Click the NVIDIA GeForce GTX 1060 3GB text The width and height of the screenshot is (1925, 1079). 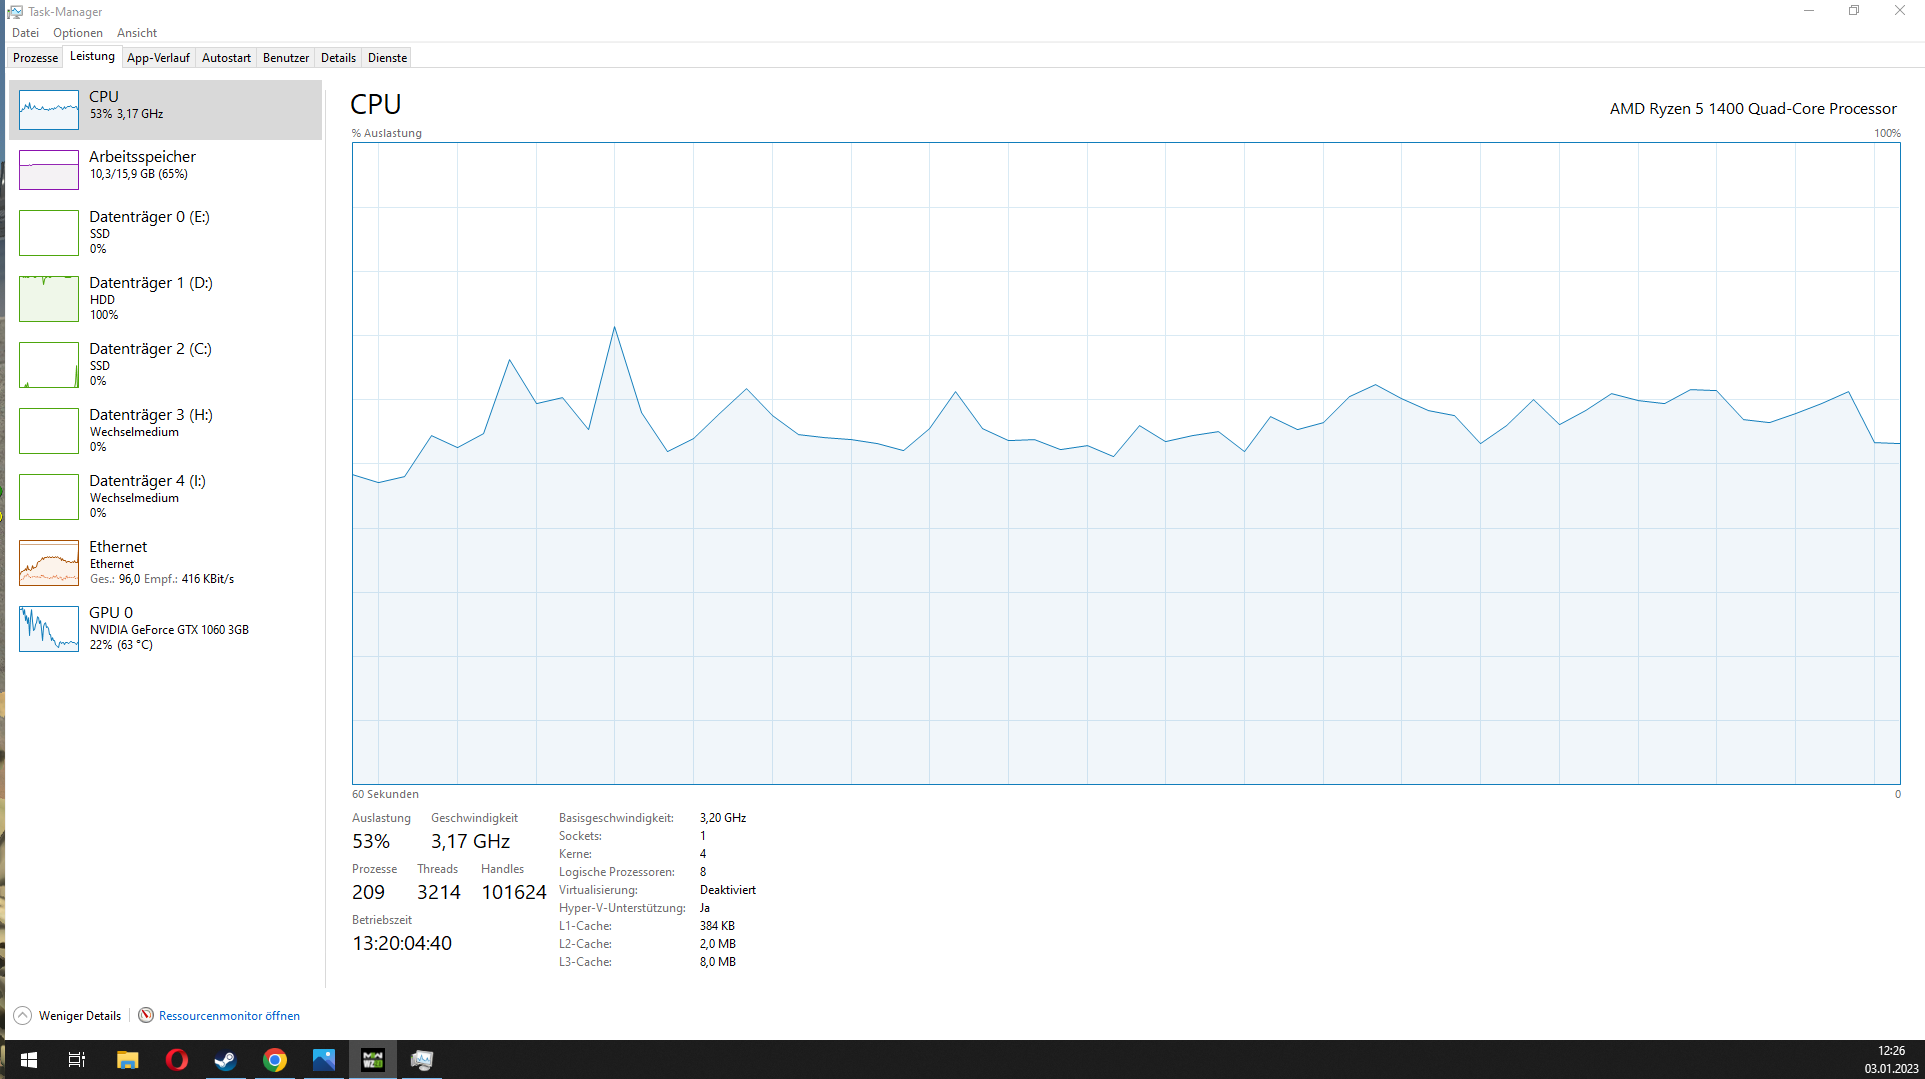(x=169, y=630)
